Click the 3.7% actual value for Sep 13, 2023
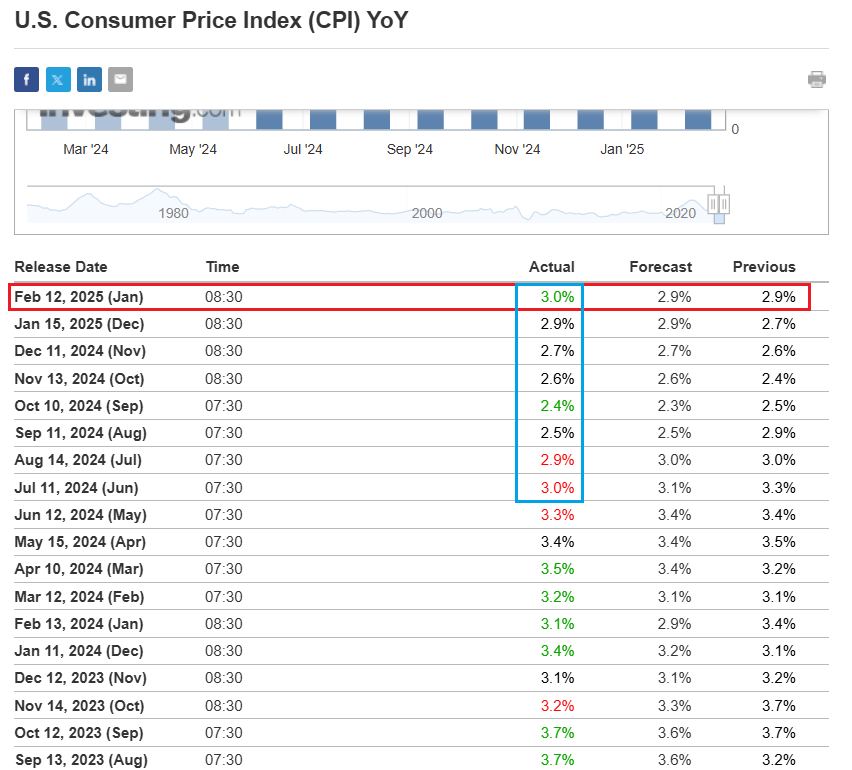The width and height of the screenshot is (852, 770). click(557, 760)
